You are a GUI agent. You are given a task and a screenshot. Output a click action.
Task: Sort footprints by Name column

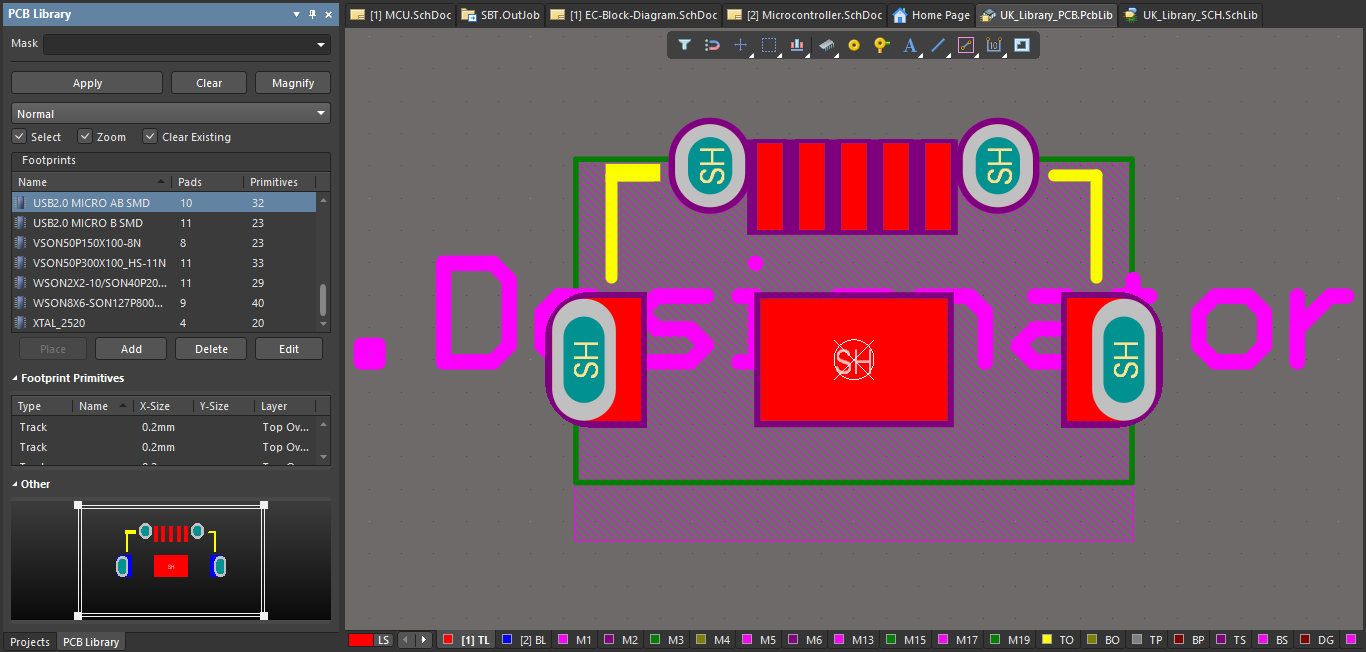pos(92,182)
